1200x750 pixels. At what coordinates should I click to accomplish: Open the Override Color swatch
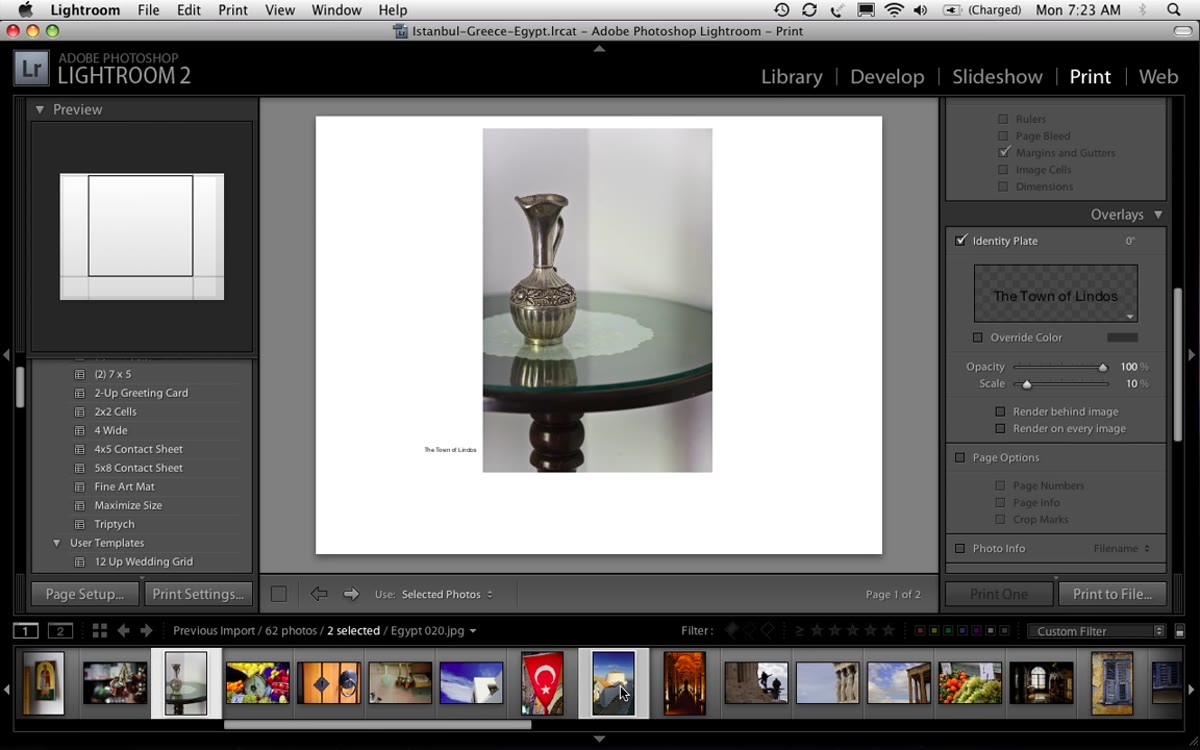point(1122,338)
